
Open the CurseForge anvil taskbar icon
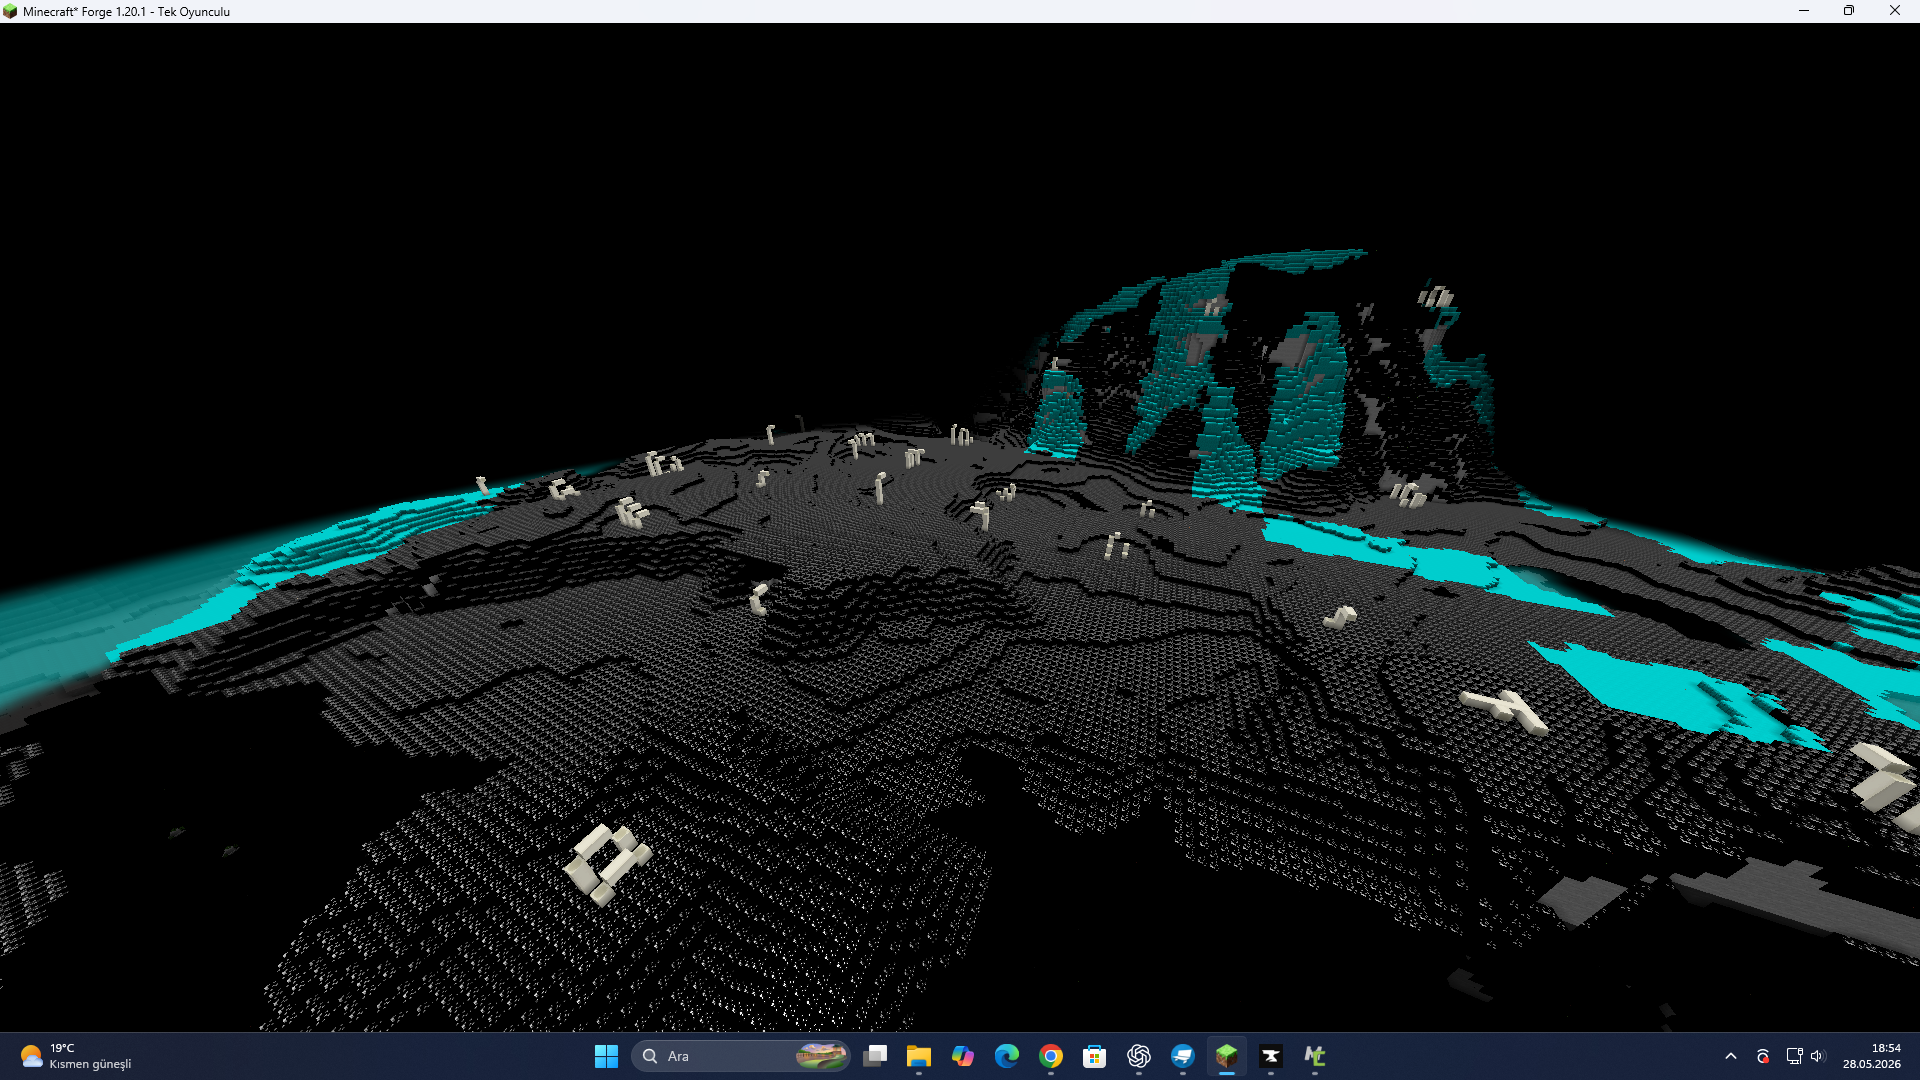[x=1271, y=1056]
